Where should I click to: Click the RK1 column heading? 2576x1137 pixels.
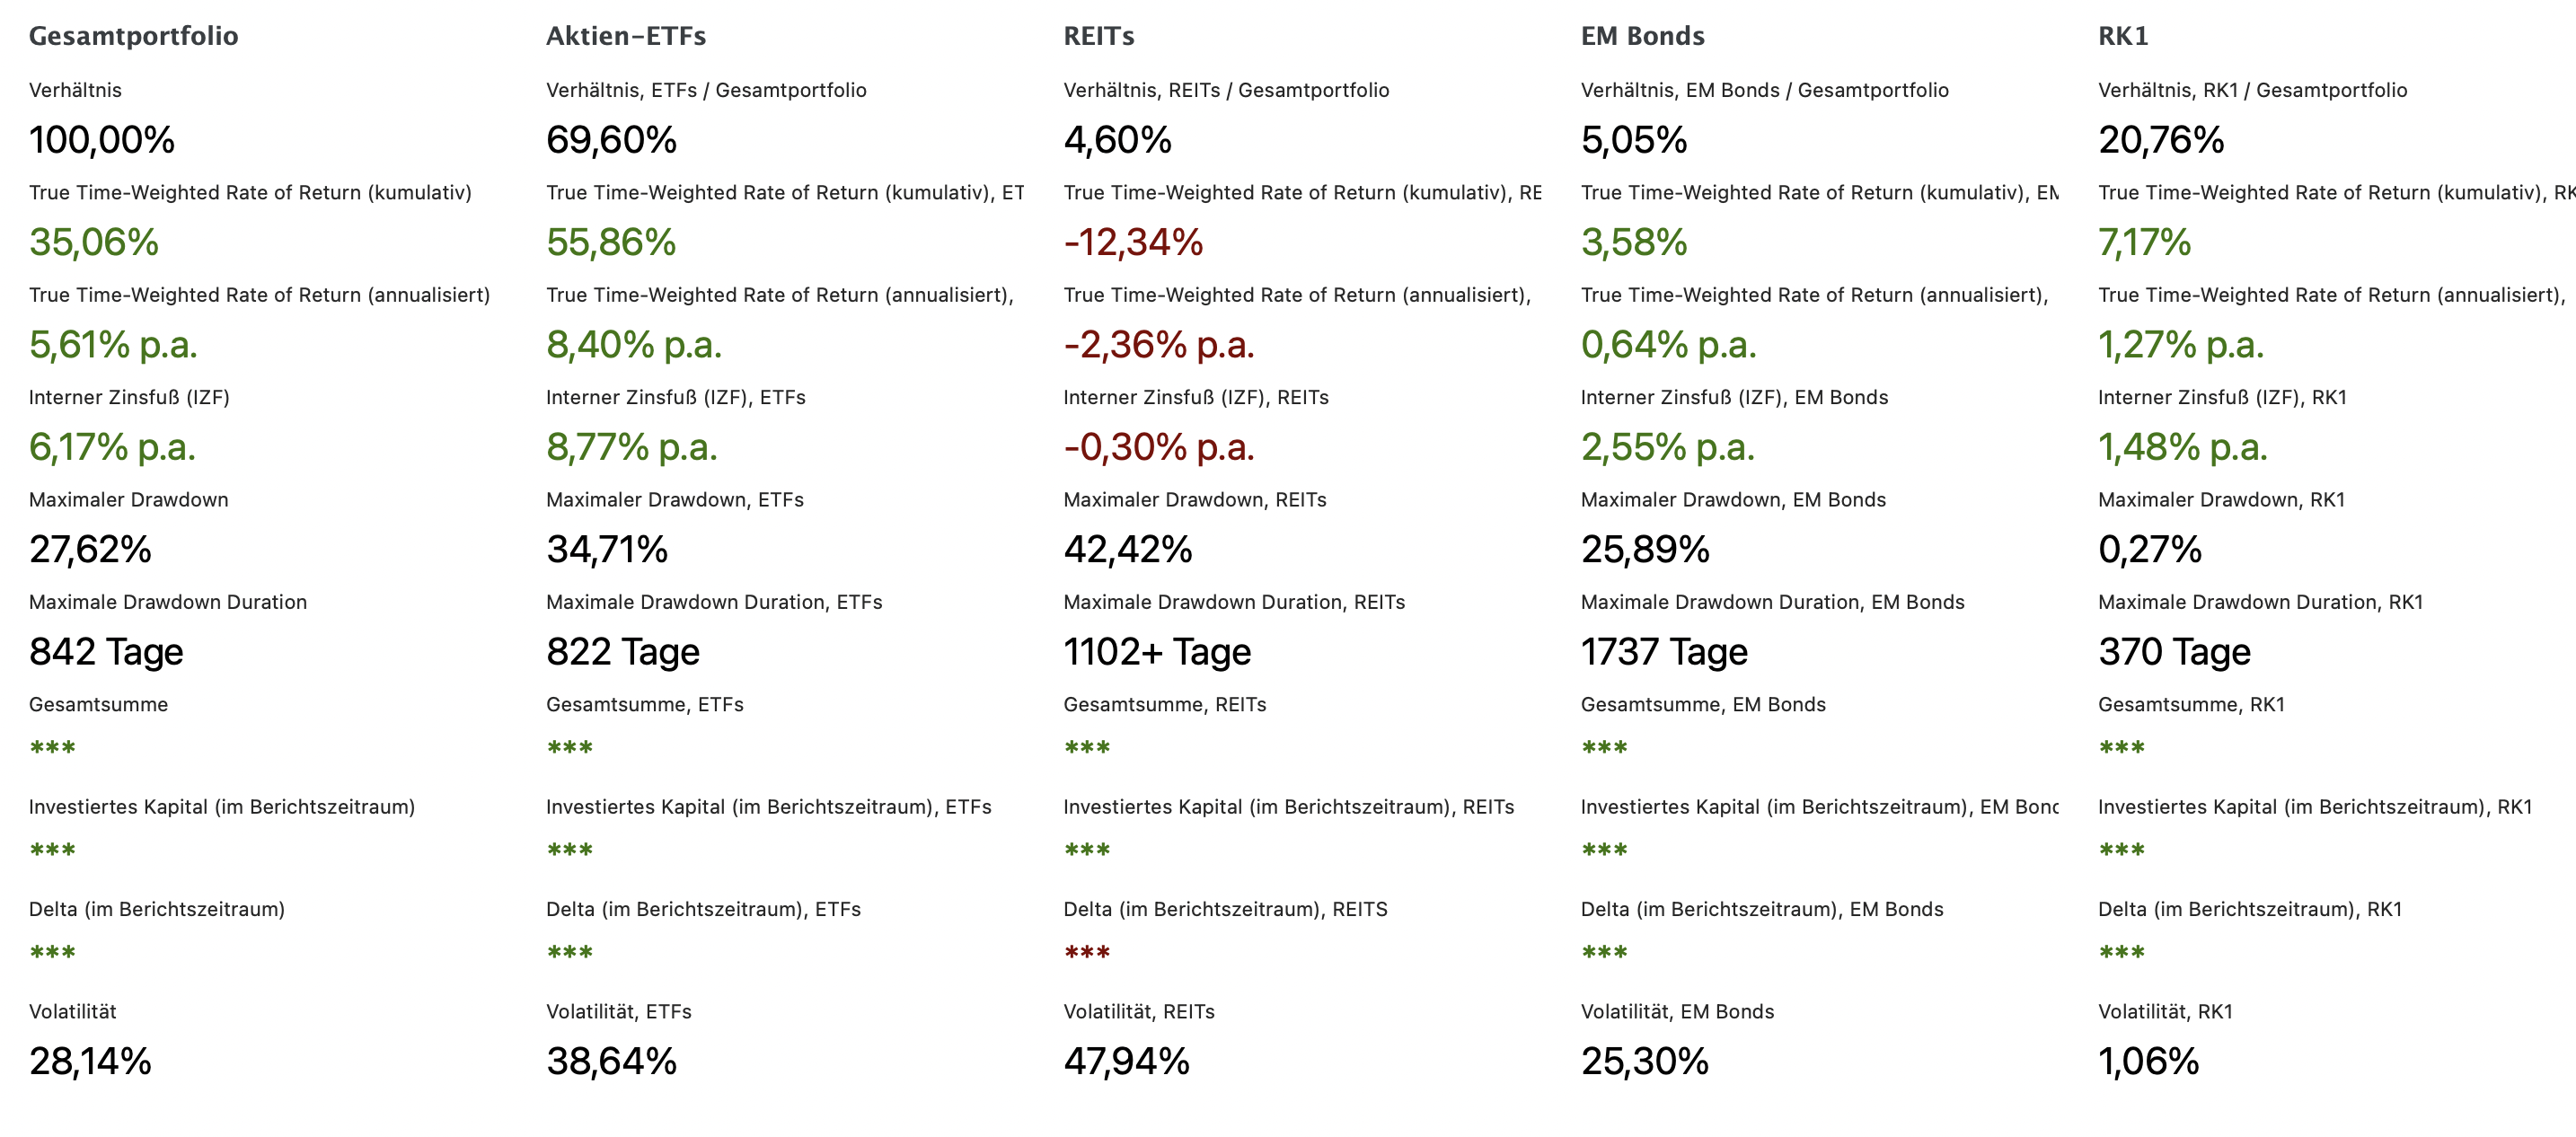(2122, 36)
